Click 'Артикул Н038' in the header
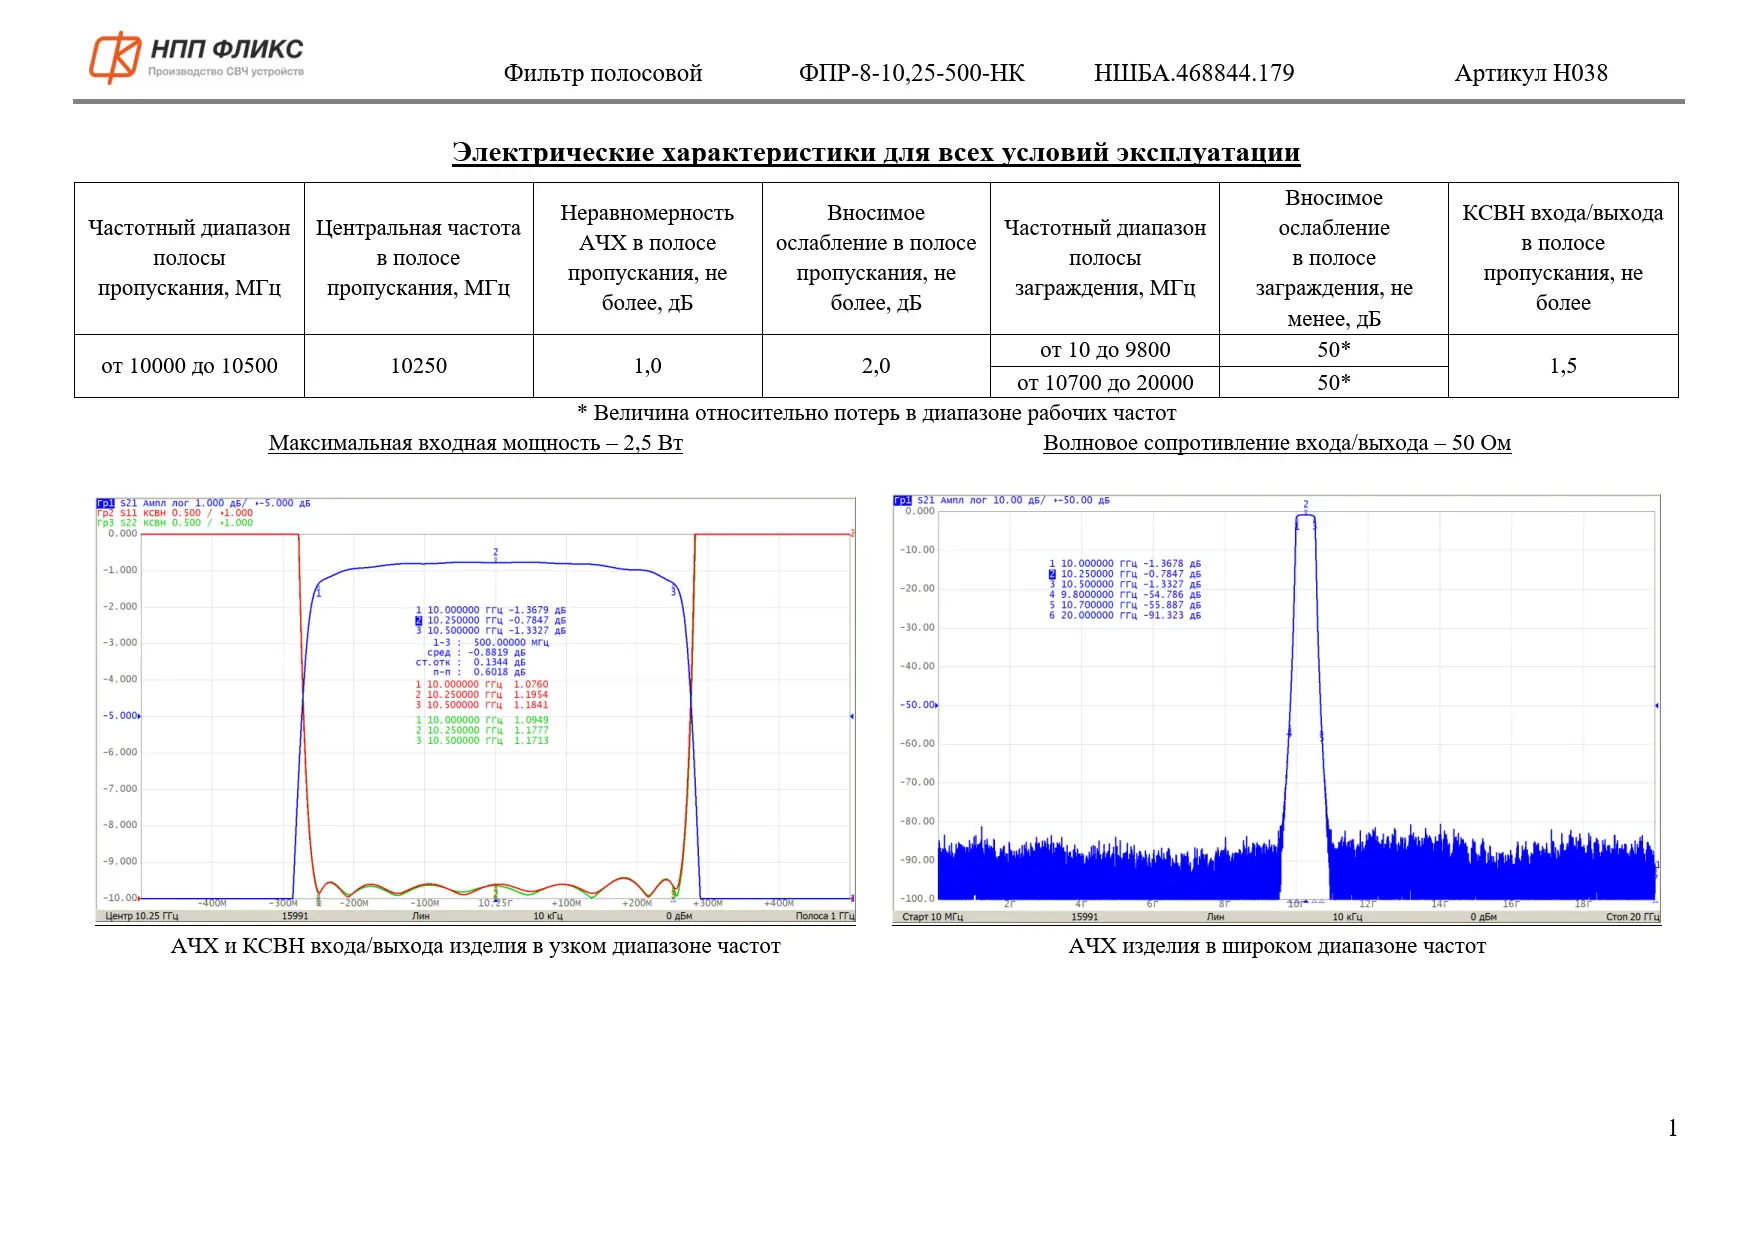This screenshot has height=1240, width=1754. [1530, 73]
